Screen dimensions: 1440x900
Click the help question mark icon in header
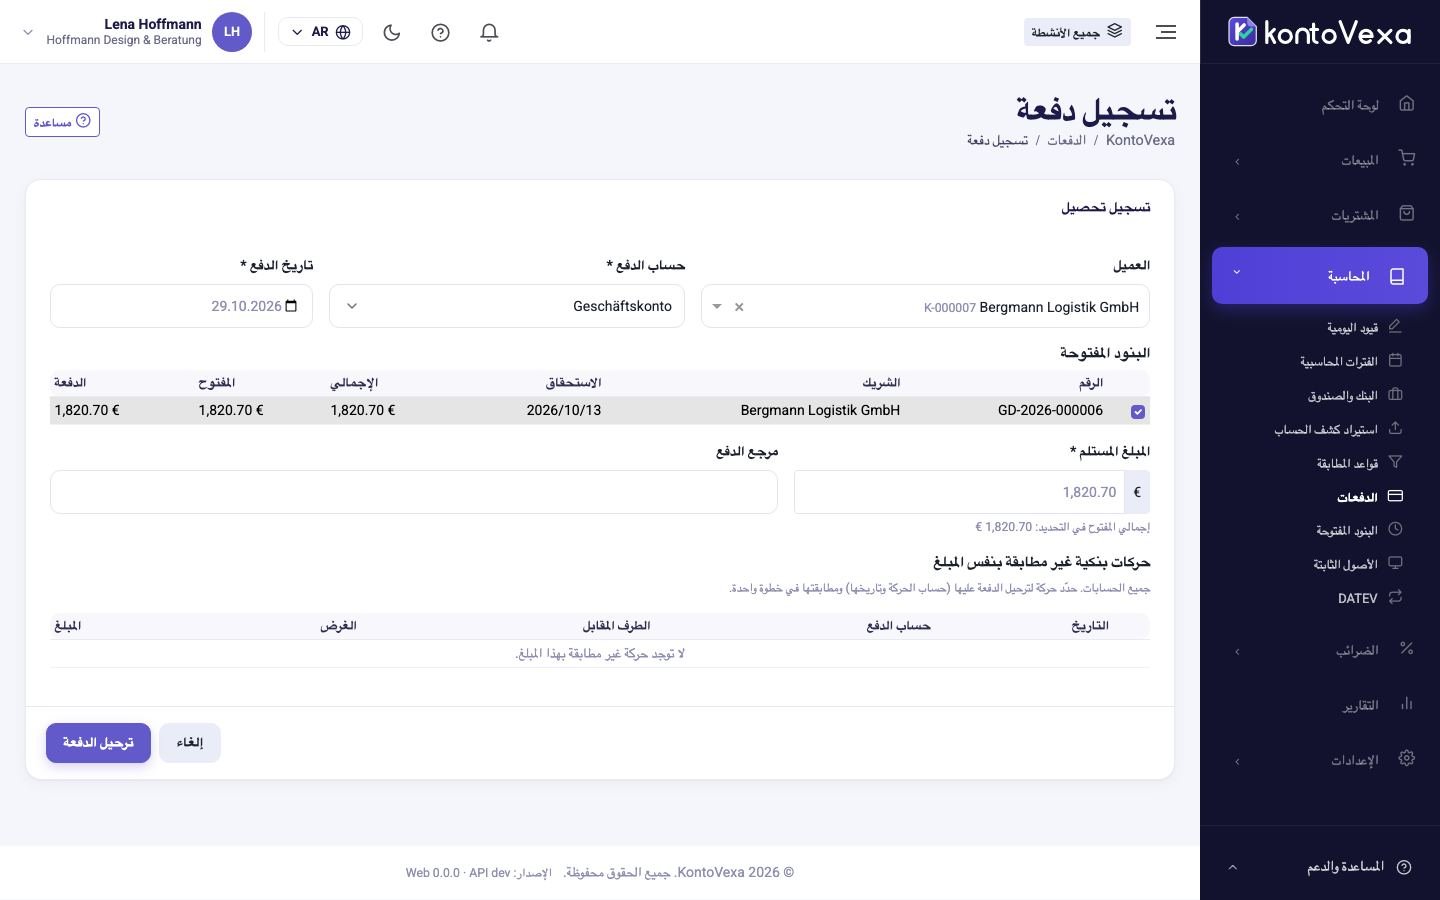pyautogui.click(x=440, y=32)
